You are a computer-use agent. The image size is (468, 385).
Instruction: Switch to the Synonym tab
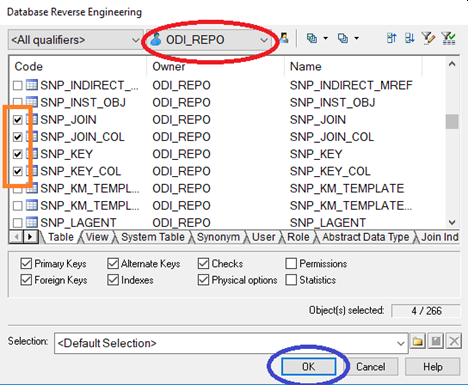[x=218, y=237]
